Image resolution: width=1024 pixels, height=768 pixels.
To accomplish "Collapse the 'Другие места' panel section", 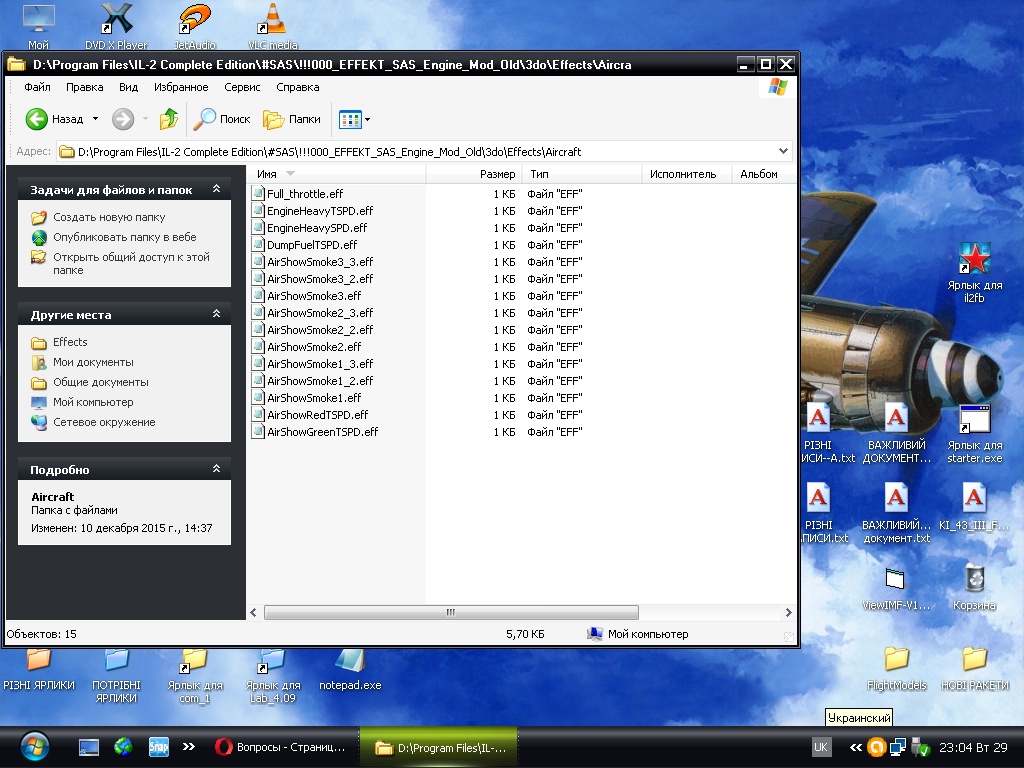I will click(x=216, y=314).
